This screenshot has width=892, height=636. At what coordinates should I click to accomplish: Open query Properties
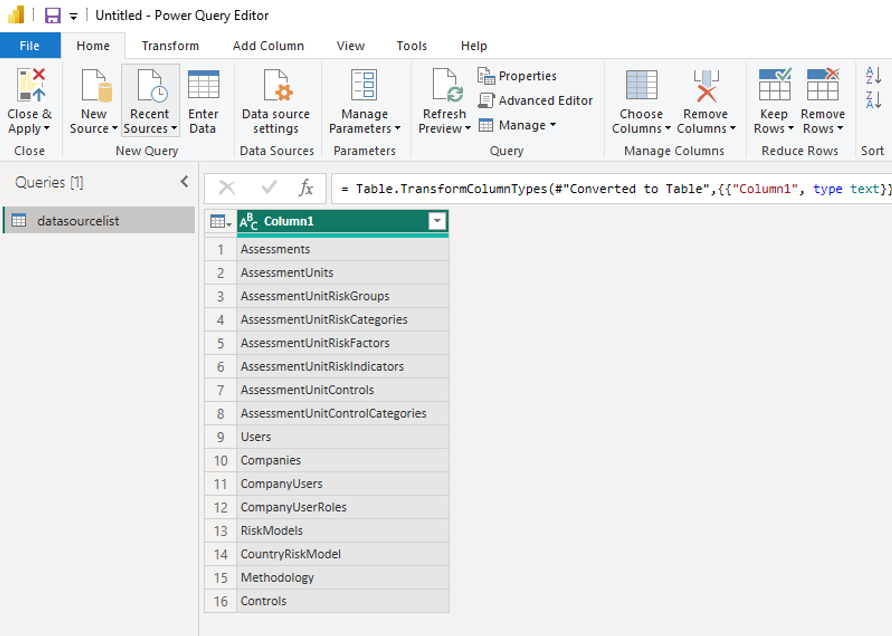point(518,76)
